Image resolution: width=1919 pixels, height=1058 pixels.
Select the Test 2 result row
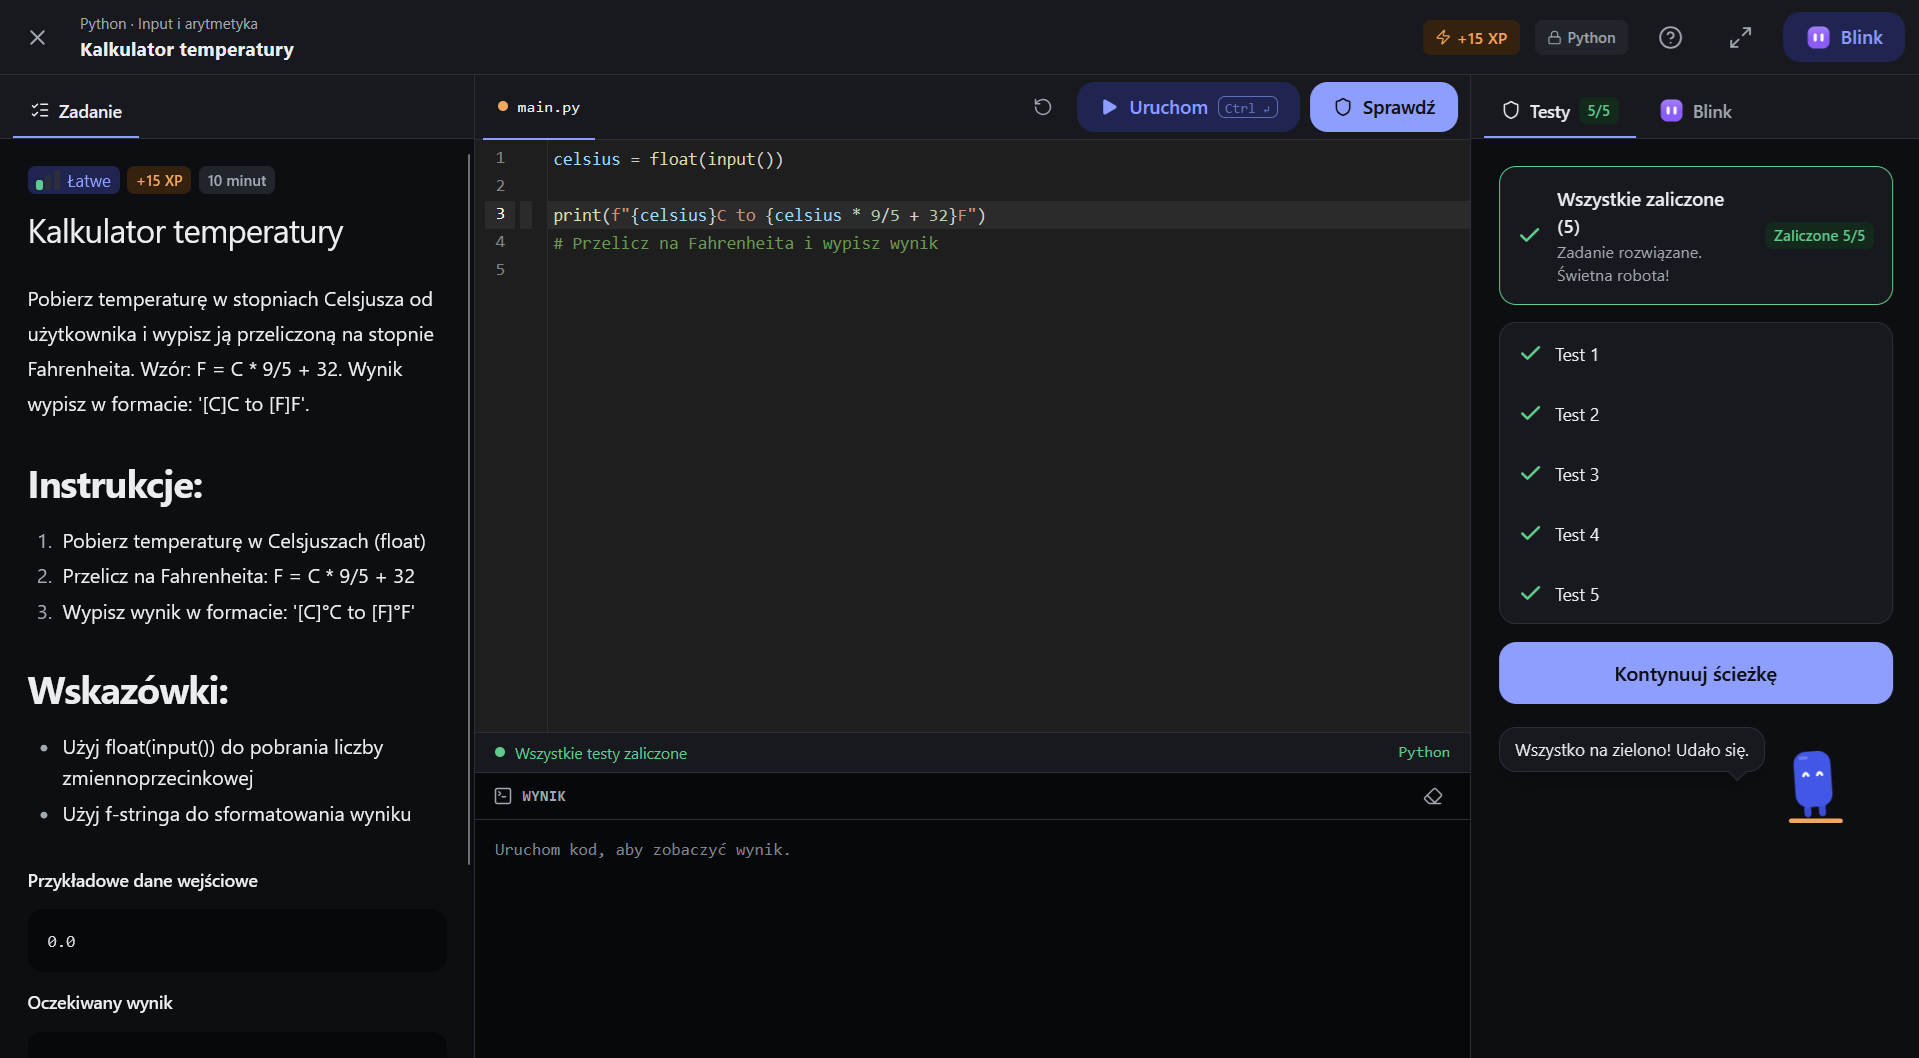point(1695,414)
